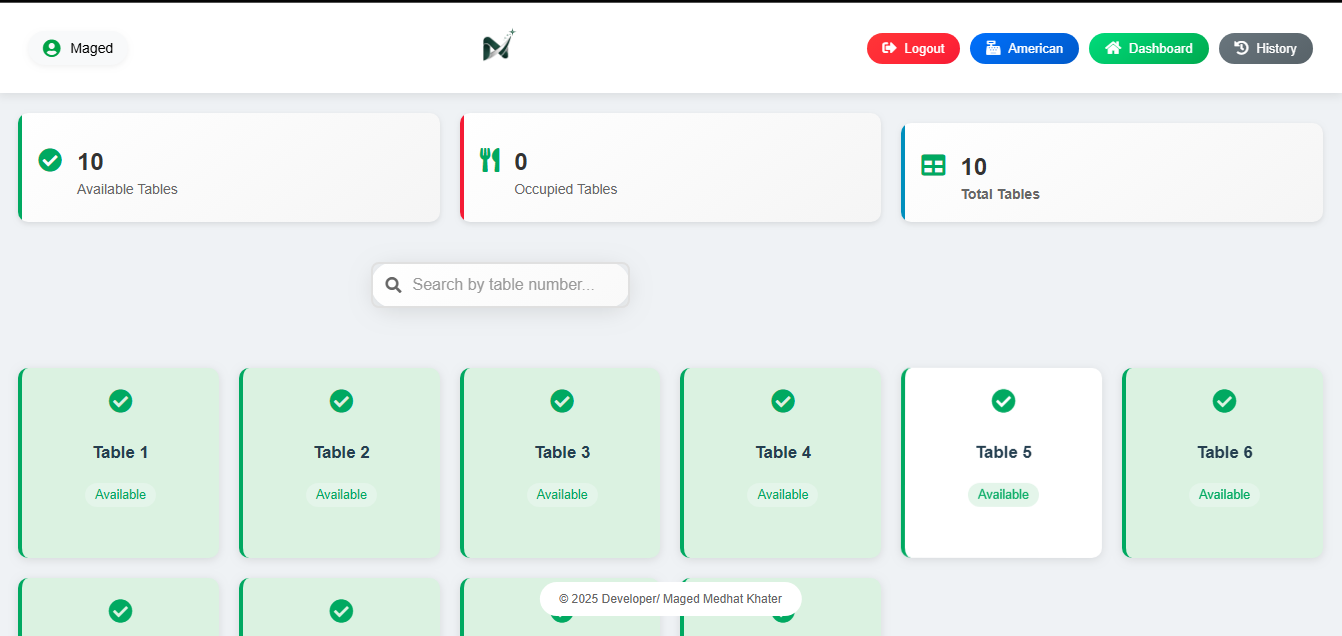Switch to American mode button
Viewport: 1342px width, 636px height.
point(1024,48)
